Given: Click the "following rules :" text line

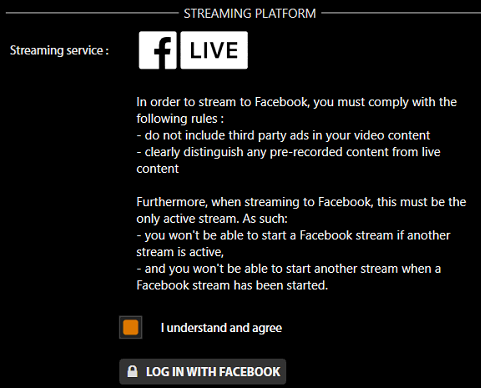Looking at the screenshot, I should click(x=180, y=119).
